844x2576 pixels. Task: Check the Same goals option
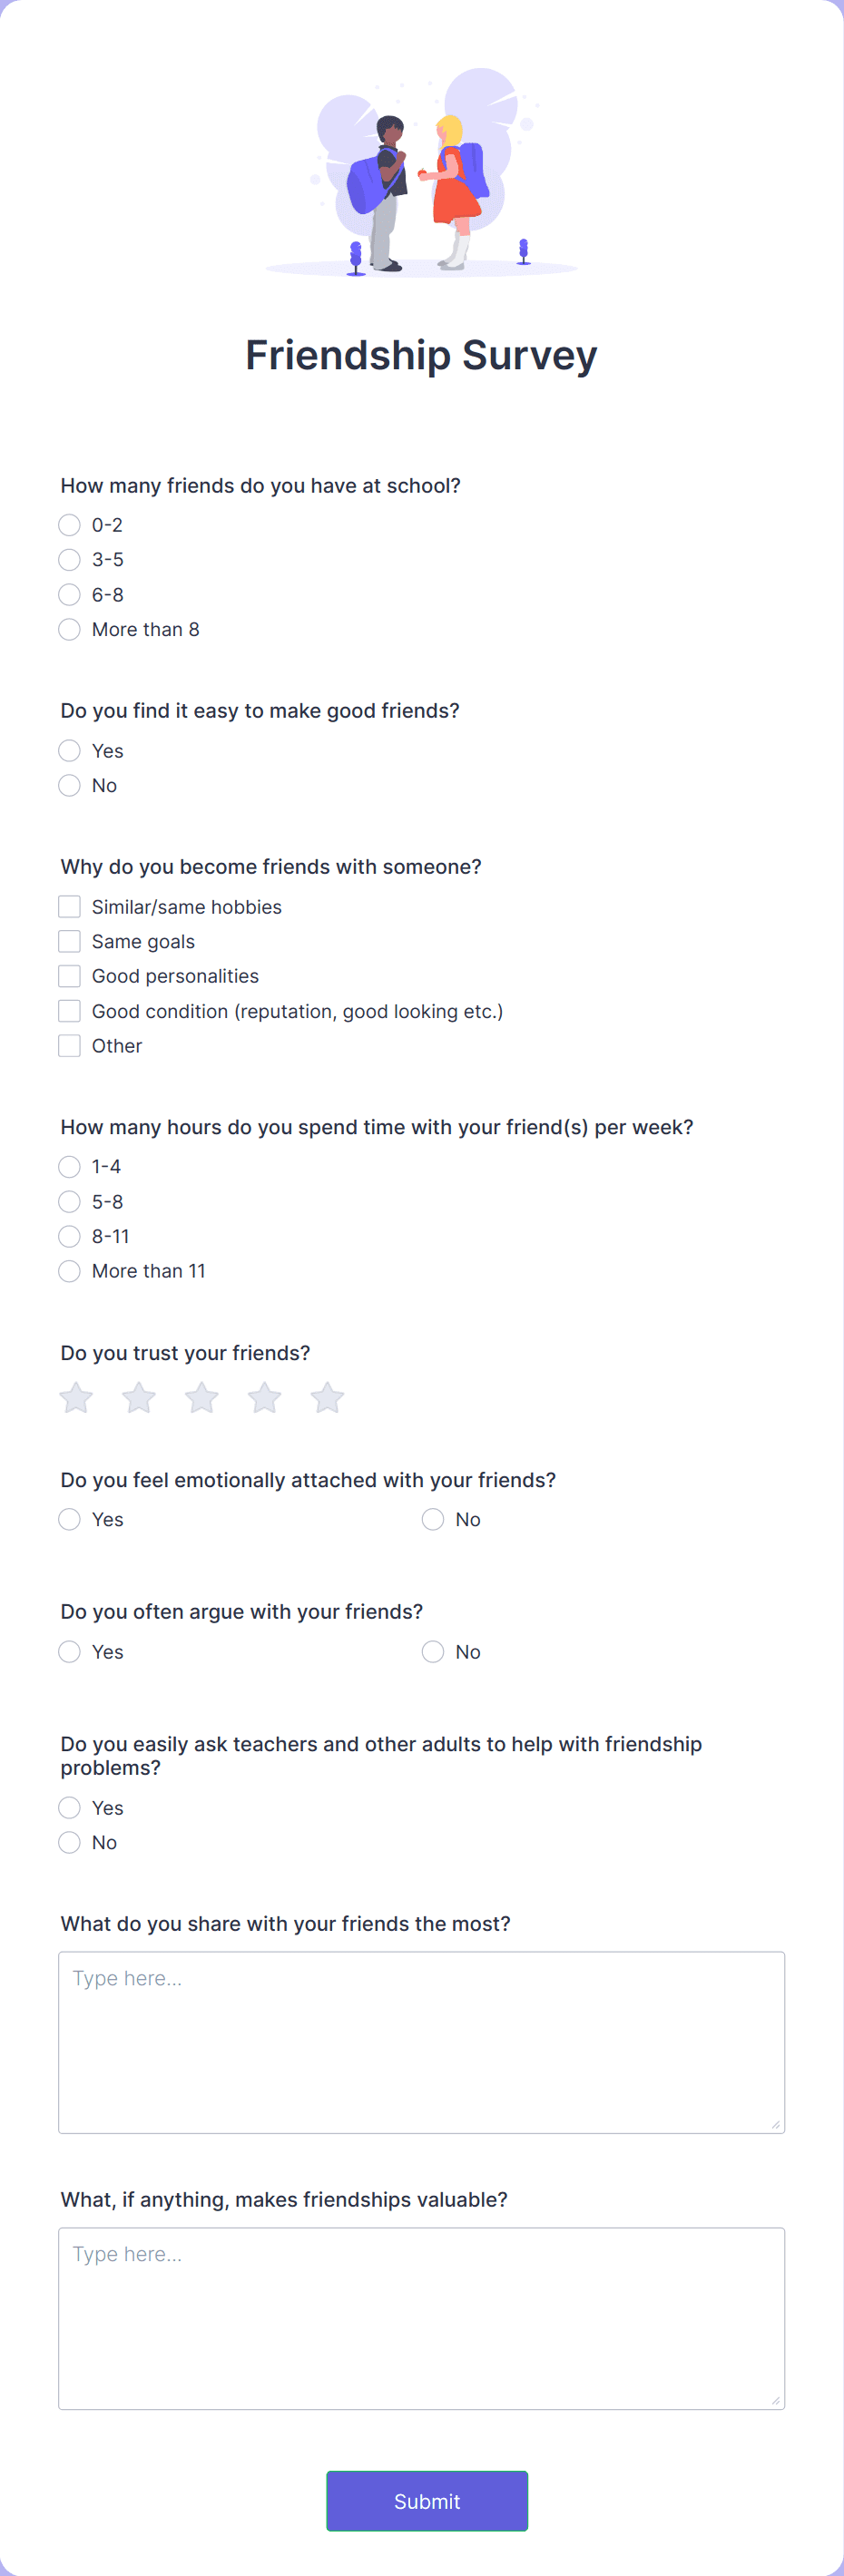(69, 941)
